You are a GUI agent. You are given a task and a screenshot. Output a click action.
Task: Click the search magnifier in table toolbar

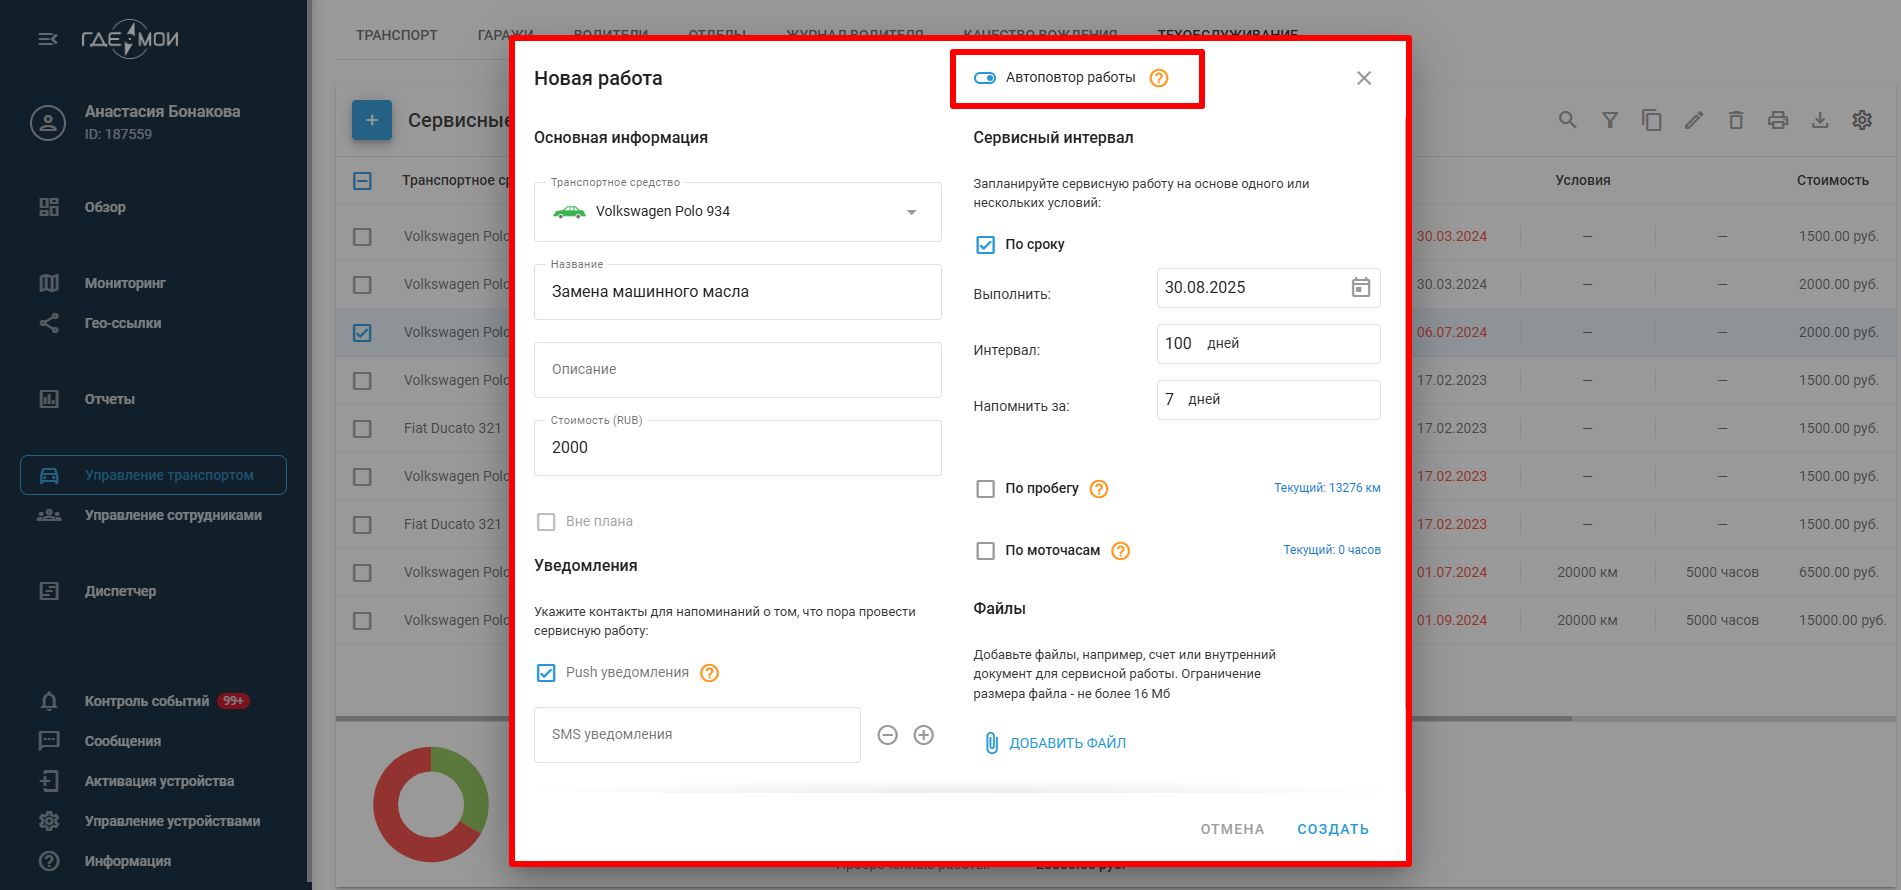(x=1567, y=120)
